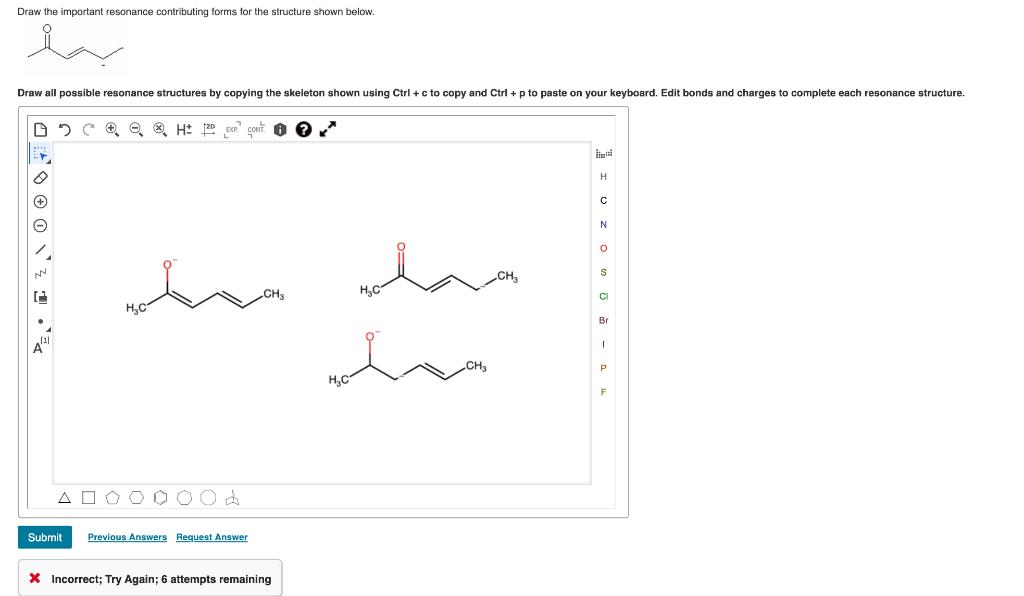The image size is (1024, 596).
Task: Create a new blank sketch document
Action: [38, 129]
